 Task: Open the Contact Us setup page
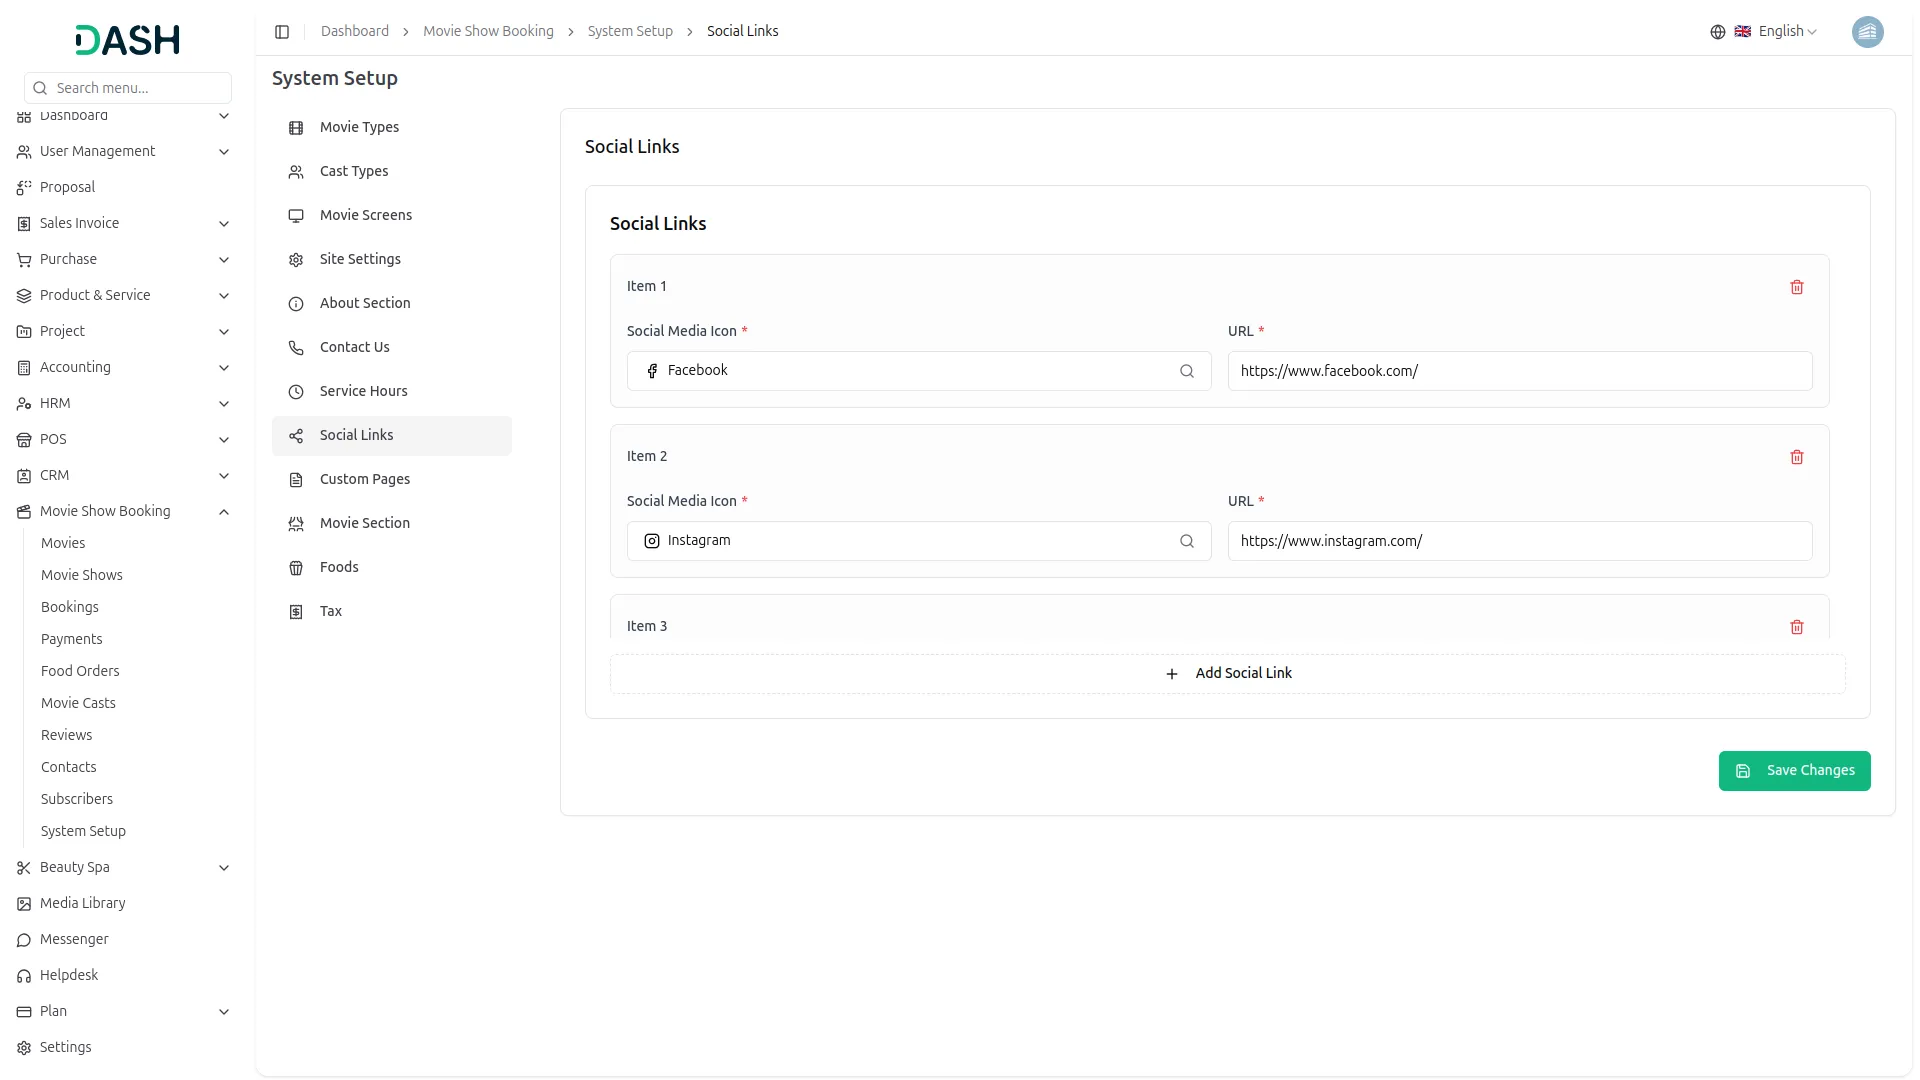[354, 347]
